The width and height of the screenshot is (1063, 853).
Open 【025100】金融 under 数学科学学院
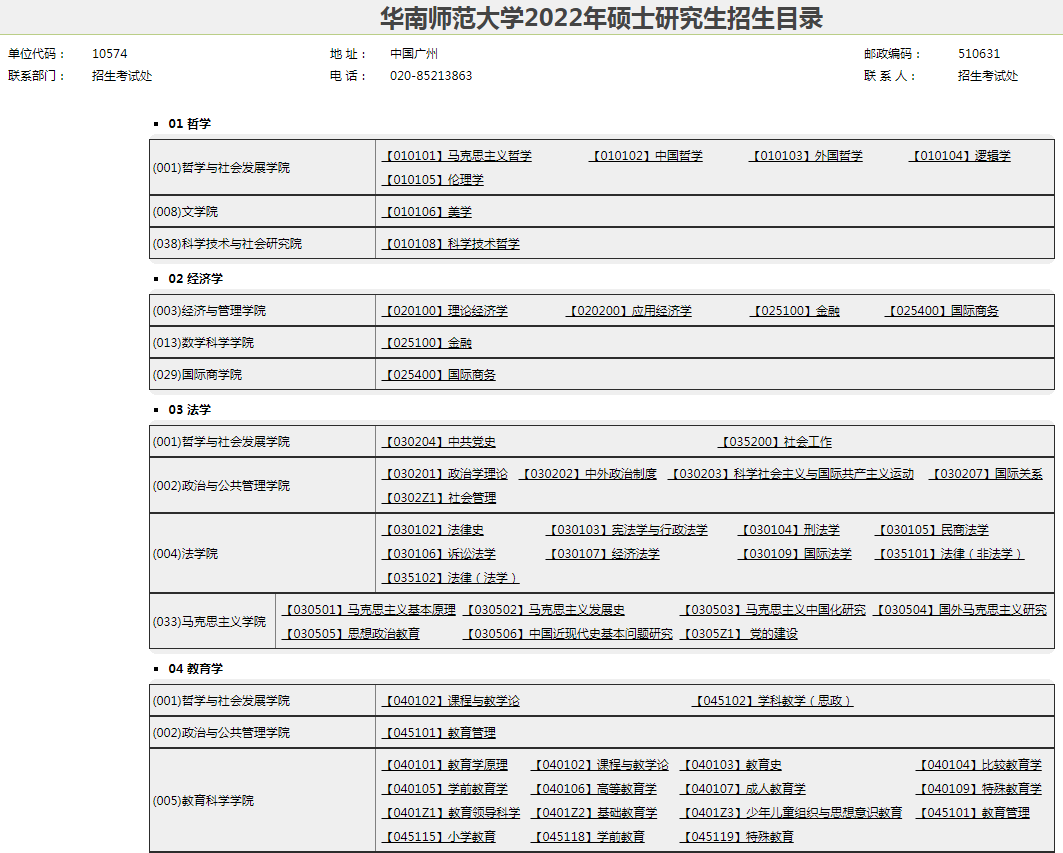[427, 343]
